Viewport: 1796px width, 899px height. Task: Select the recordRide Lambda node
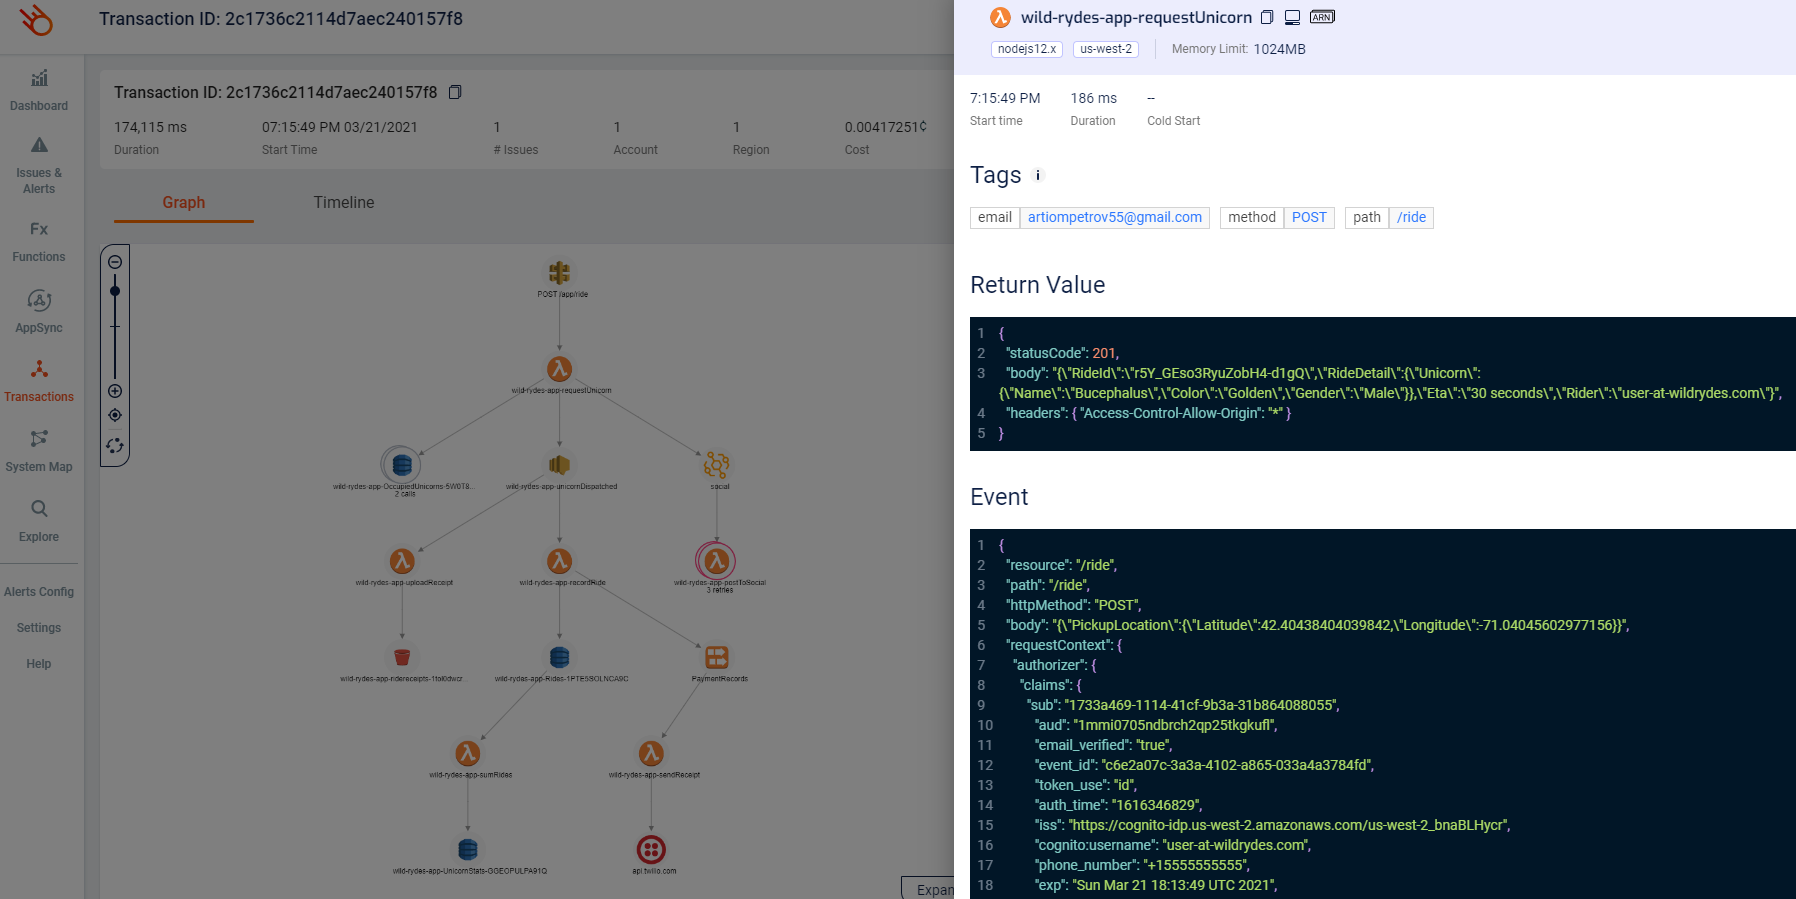(x=559, y=561)
